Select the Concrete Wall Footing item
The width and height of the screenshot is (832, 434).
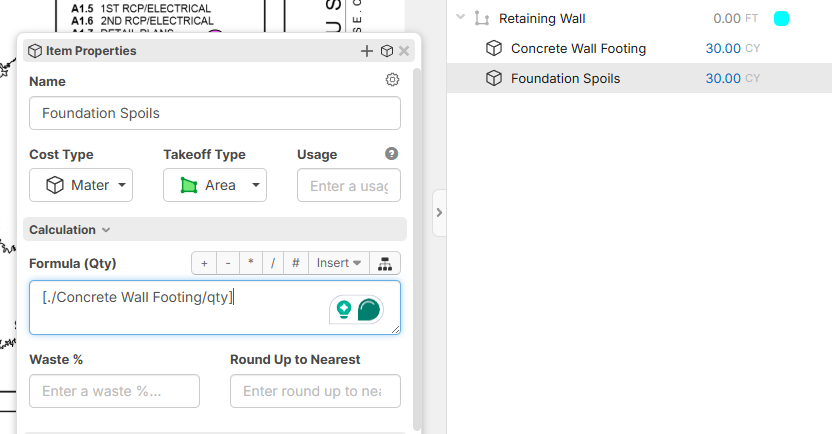639,48
